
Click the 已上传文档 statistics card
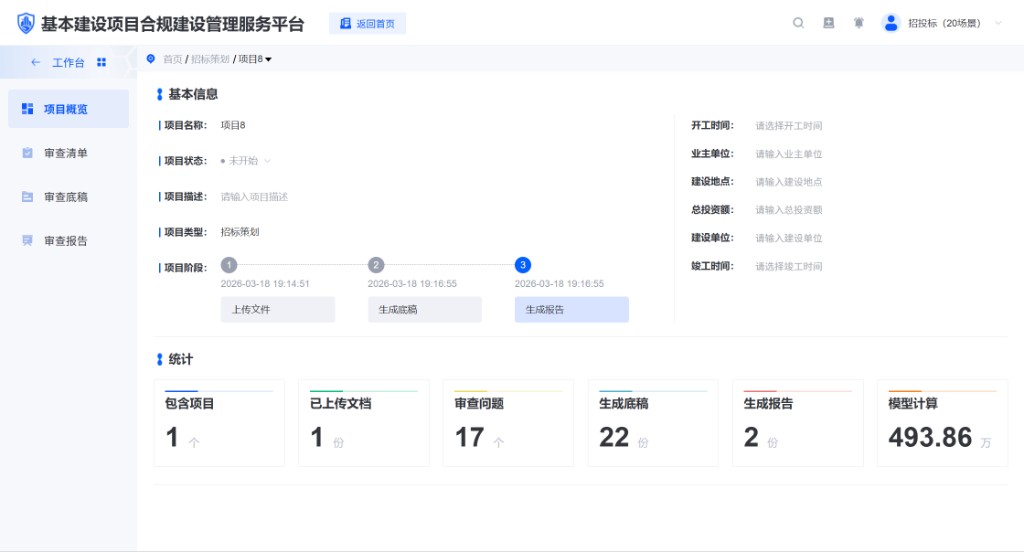[x=364, y=423]
